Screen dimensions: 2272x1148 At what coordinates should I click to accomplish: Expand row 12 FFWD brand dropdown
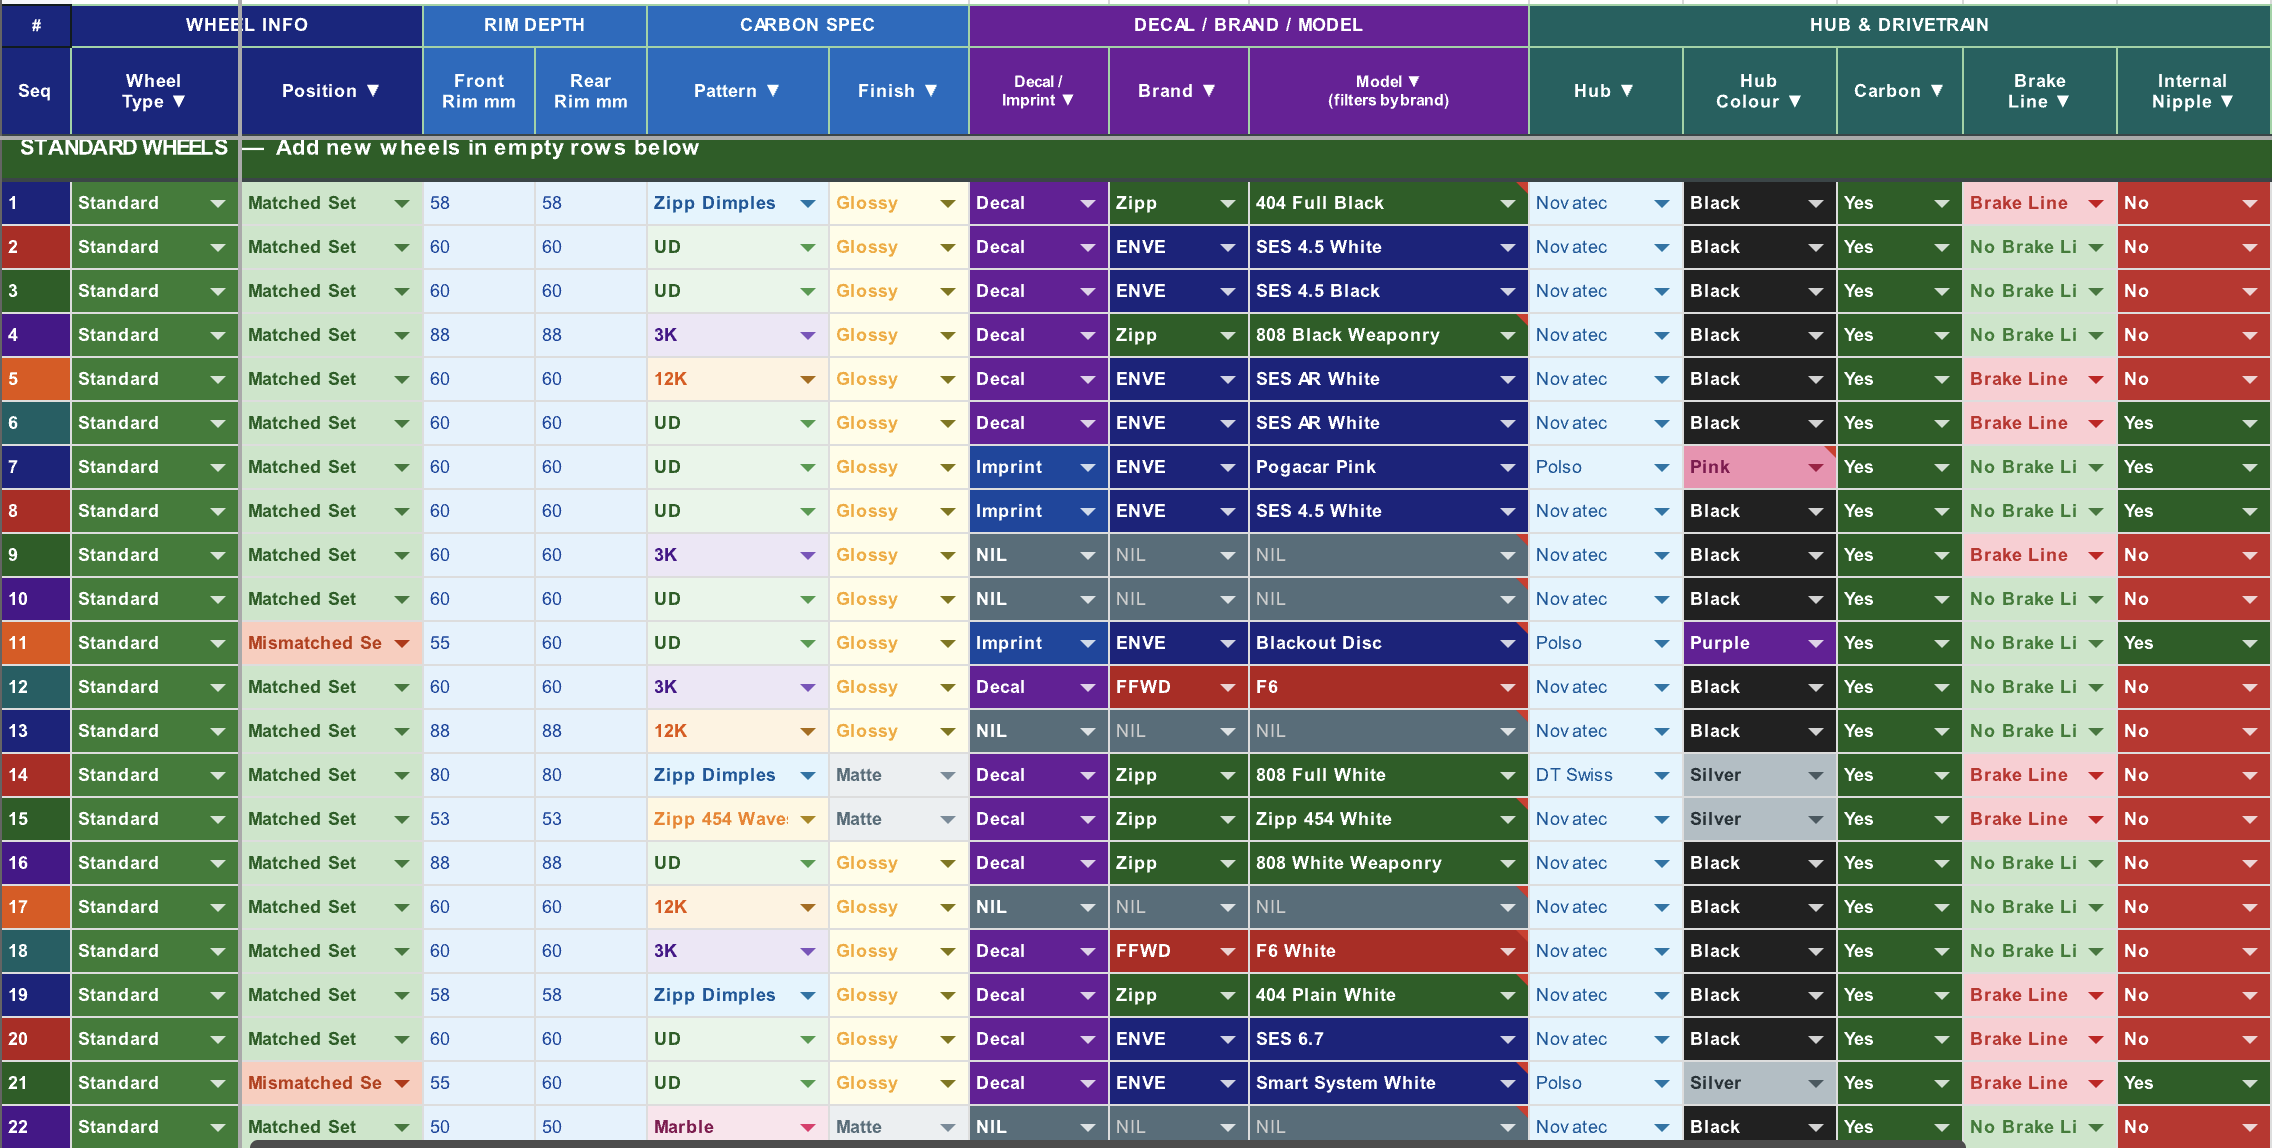[x=1228, y=687]
